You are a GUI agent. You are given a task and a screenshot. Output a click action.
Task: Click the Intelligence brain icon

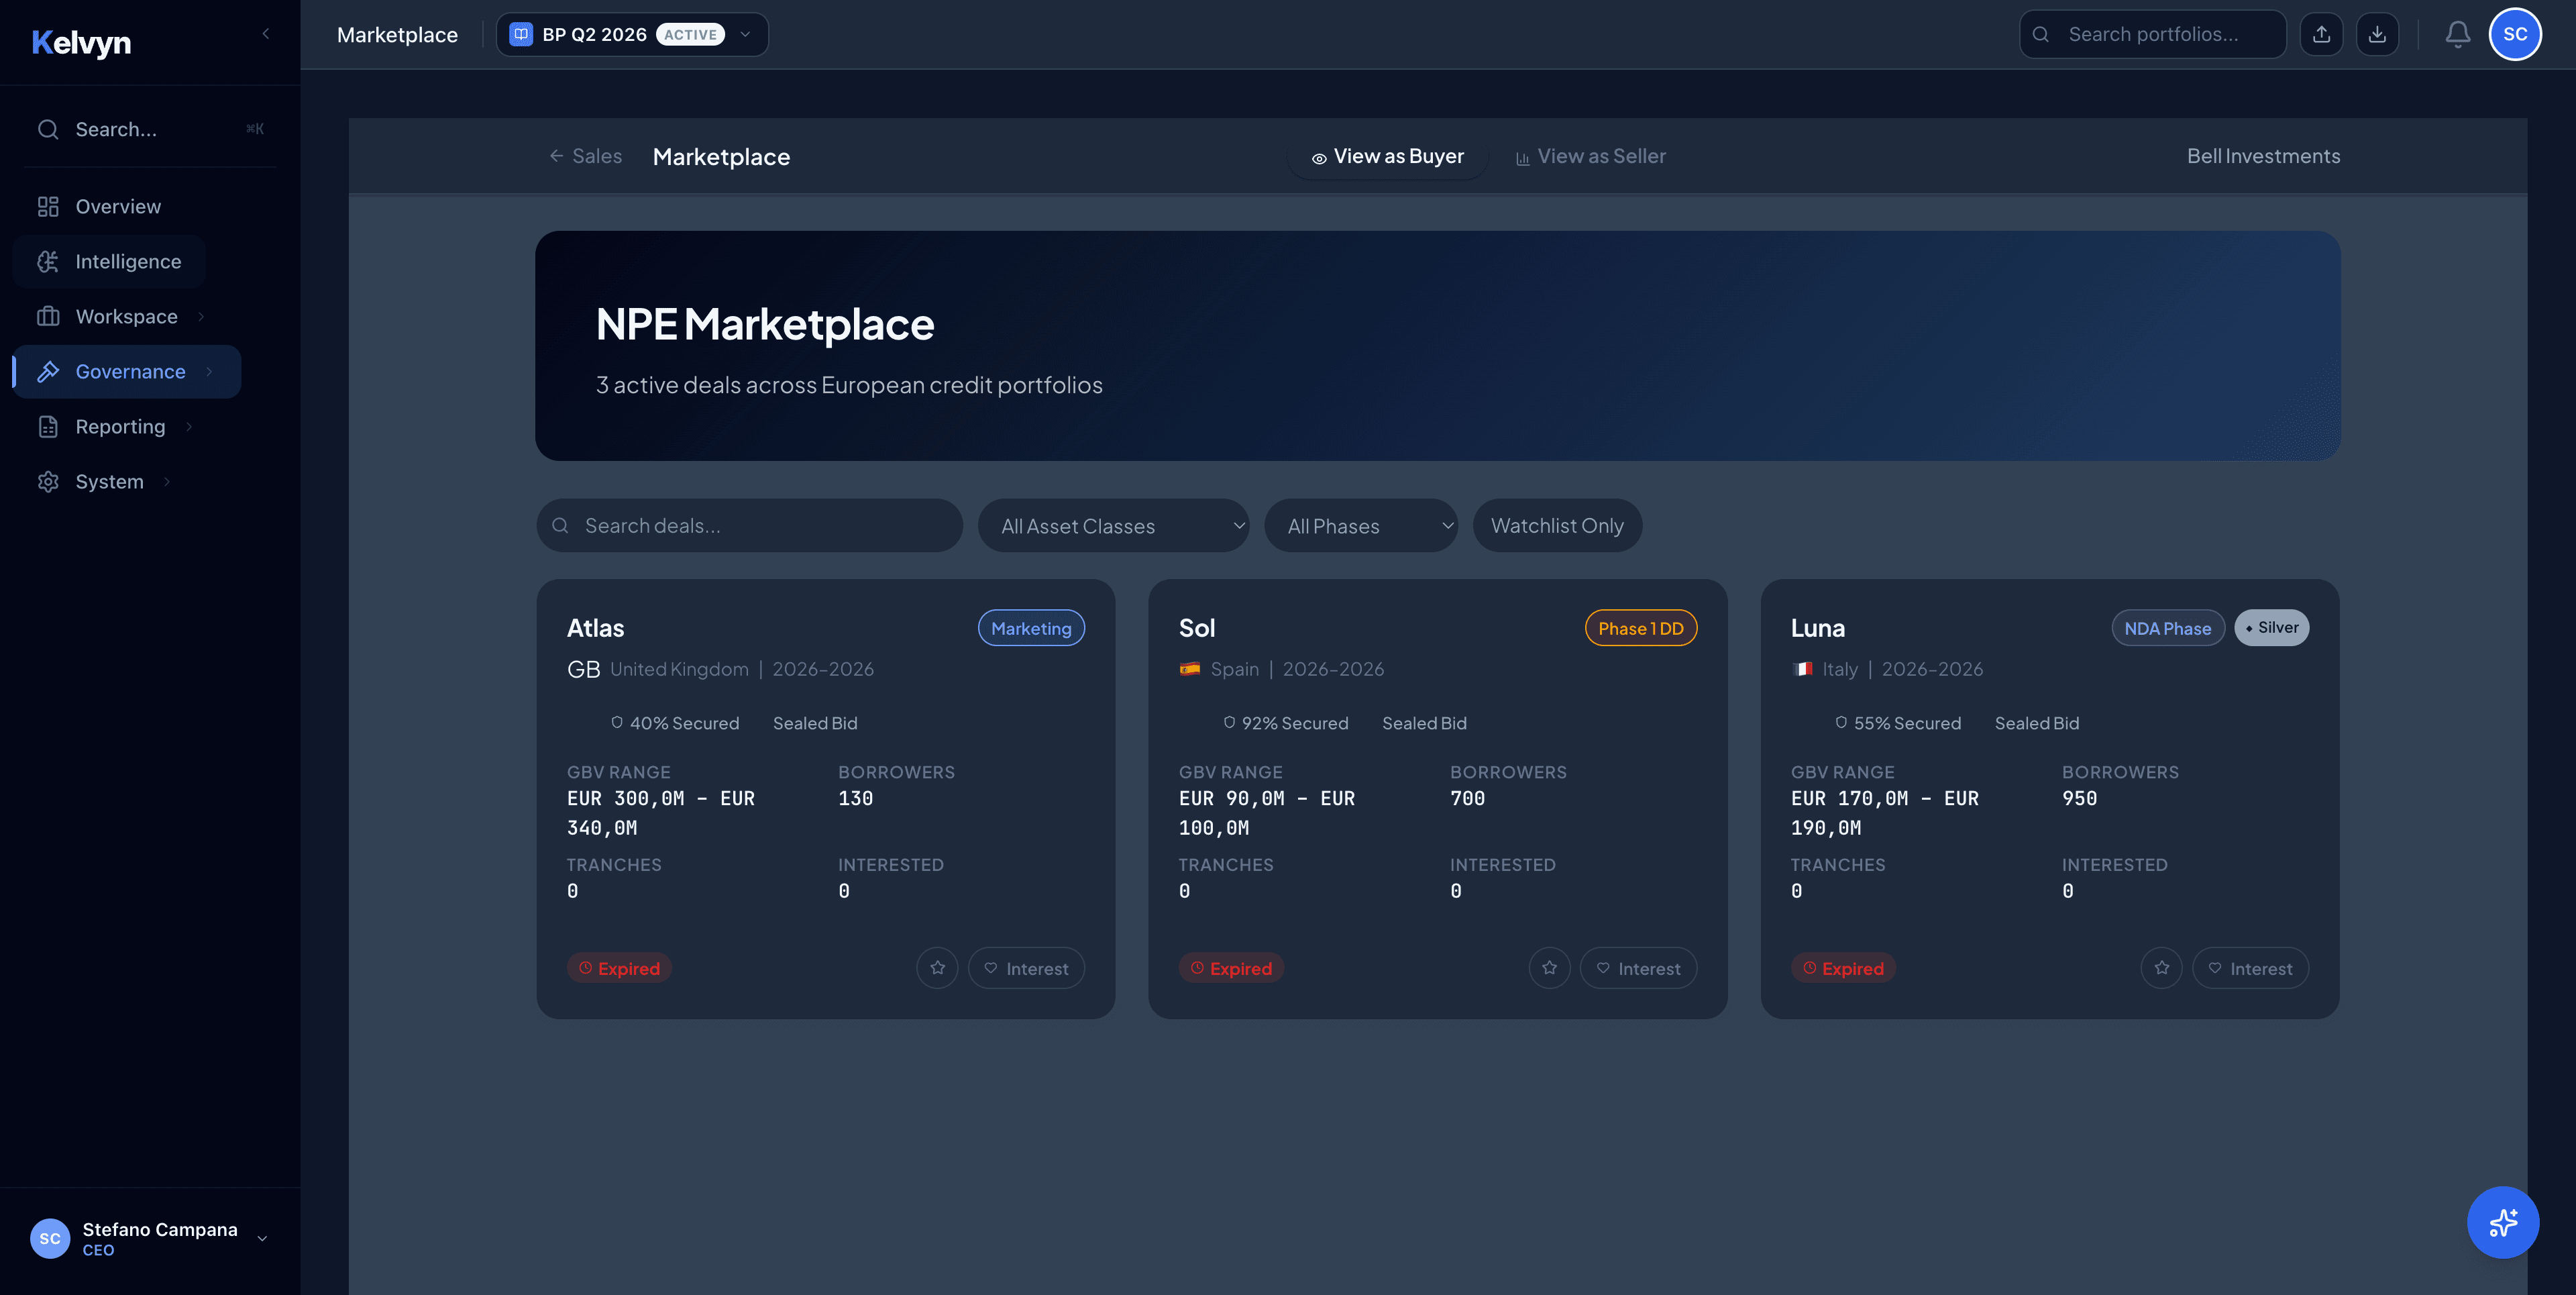coord(48,261)
